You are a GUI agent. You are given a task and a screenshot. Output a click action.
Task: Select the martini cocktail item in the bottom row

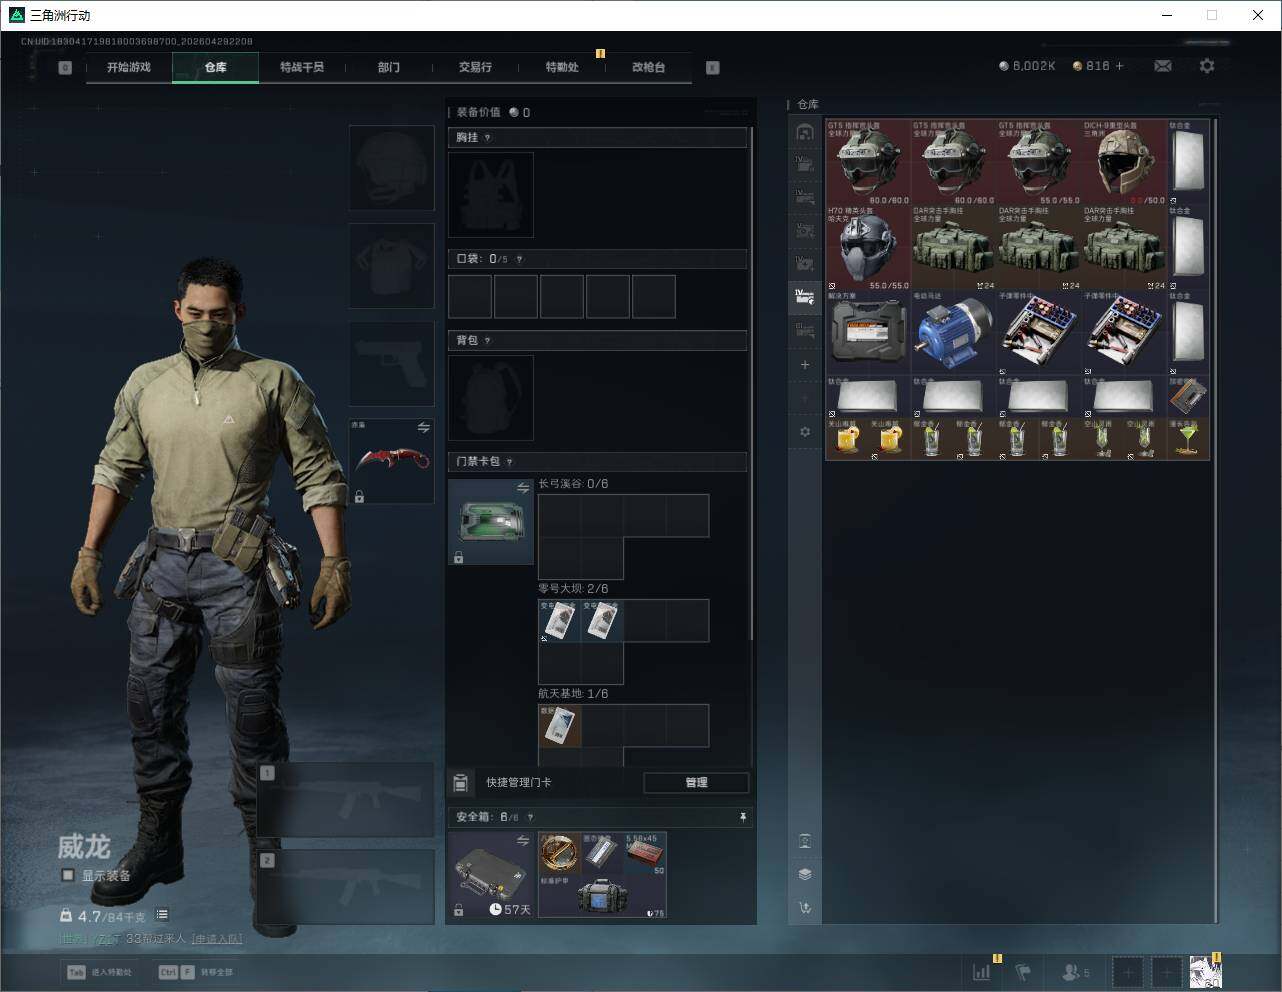(x=1188, y=439)
